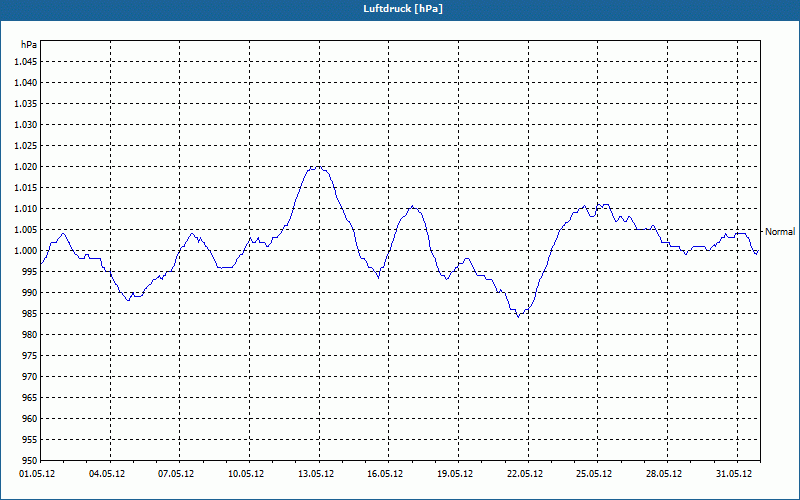800x500 pixels.
Task: Click the pressure peak near 13.05.12
Action: [x=317, y=167]
